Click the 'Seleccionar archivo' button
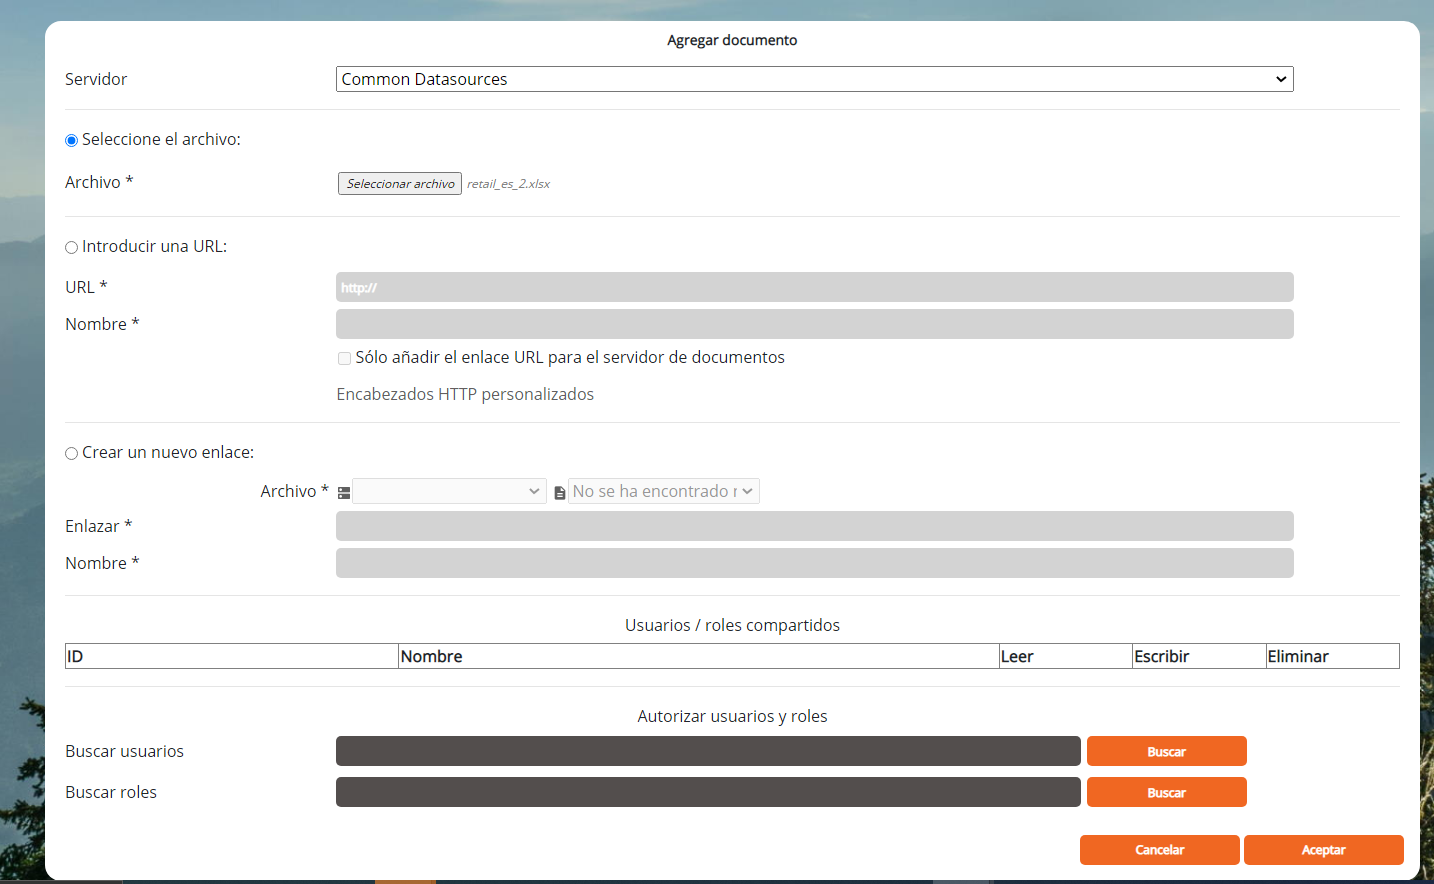The width and height of the screenshot is (1434, 884). [x=400, y=184]
